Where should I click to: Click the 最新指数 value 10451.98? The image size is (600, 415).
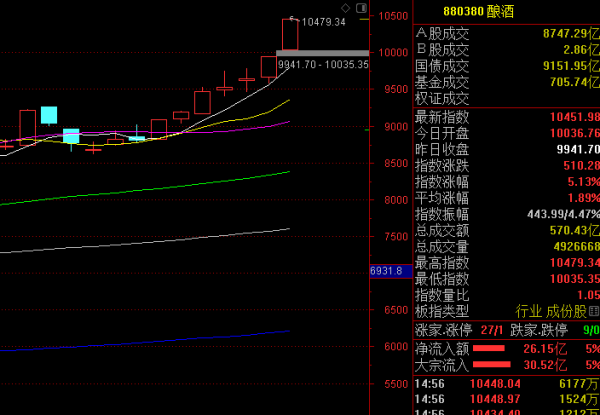[573, 116]
